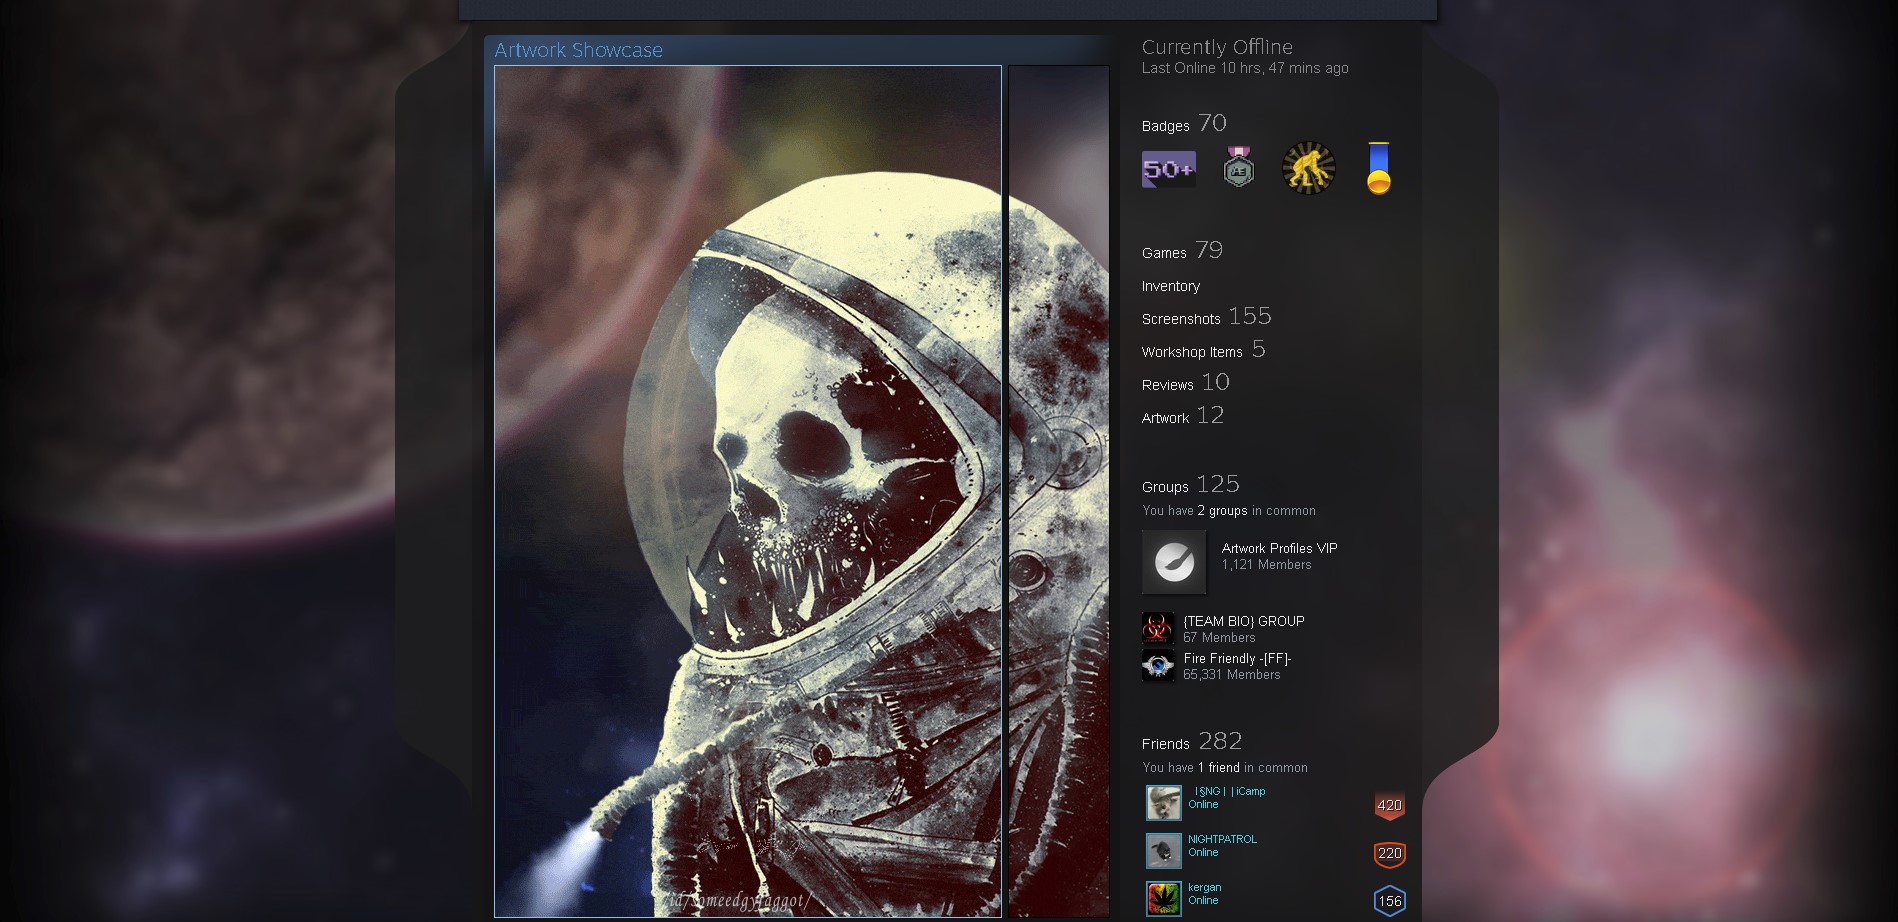Open {TEAM BIO} GROUP name link

[x=1244, y=621]
